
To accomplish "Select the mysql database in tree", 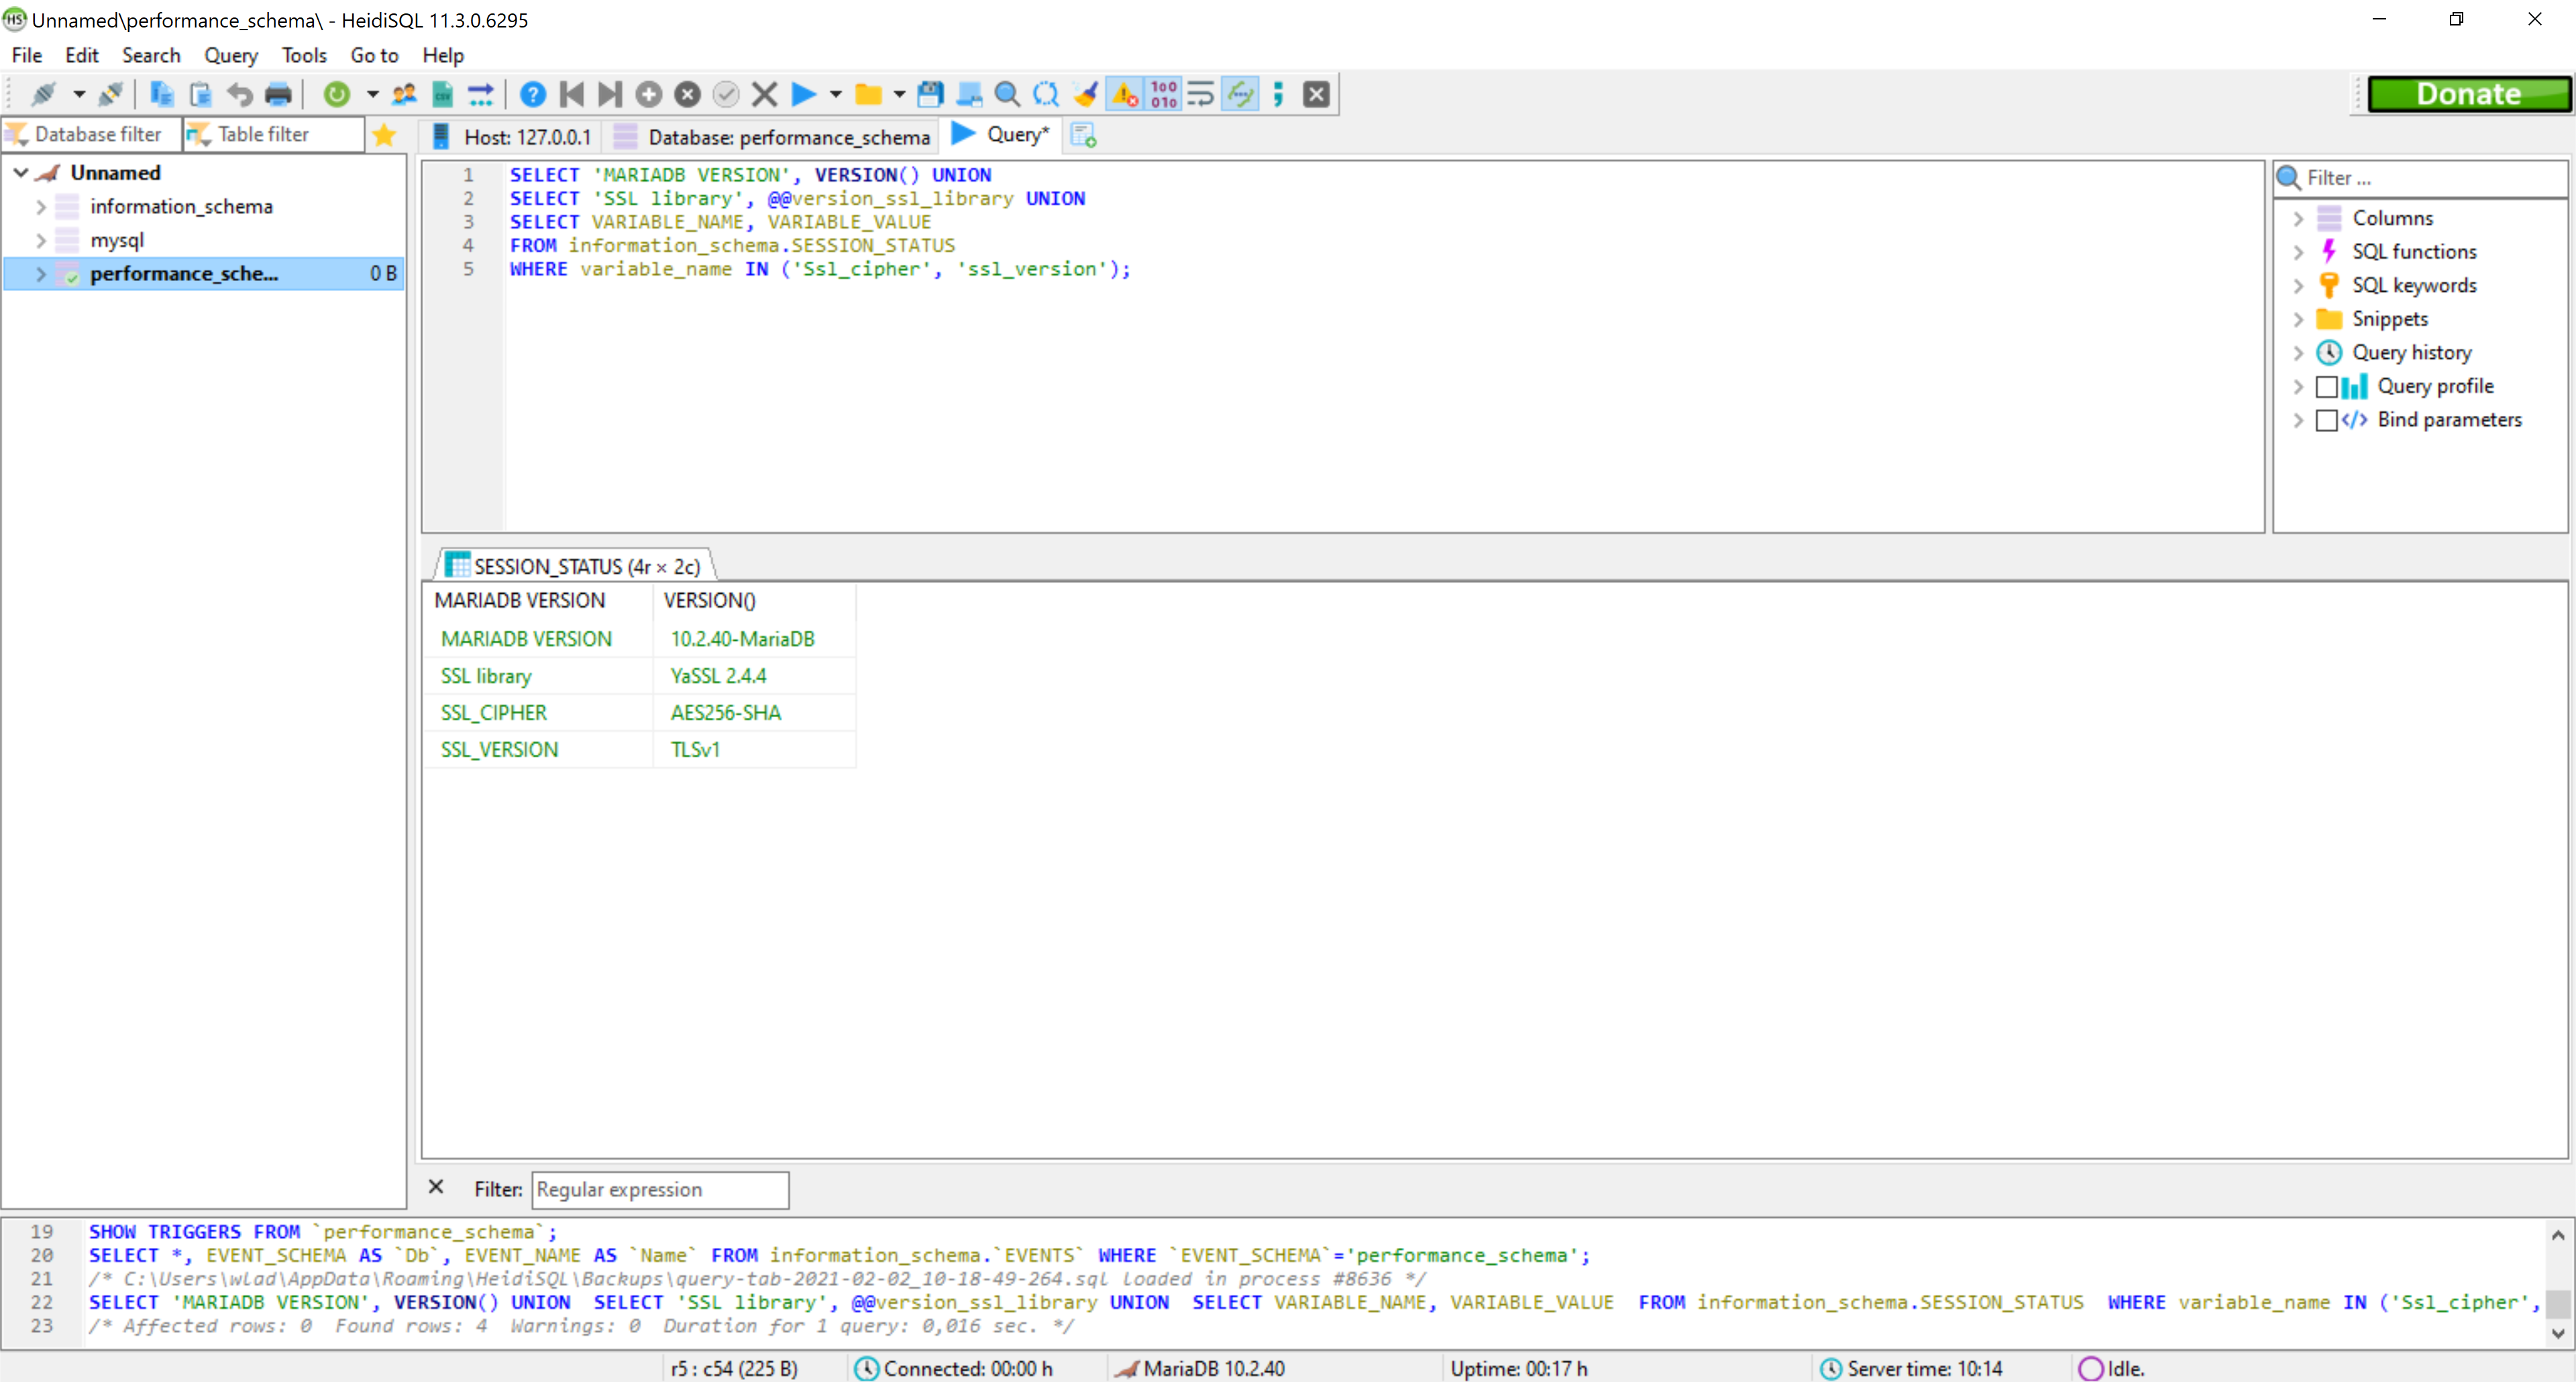I will pyautogui.click(x=117, y=240).
